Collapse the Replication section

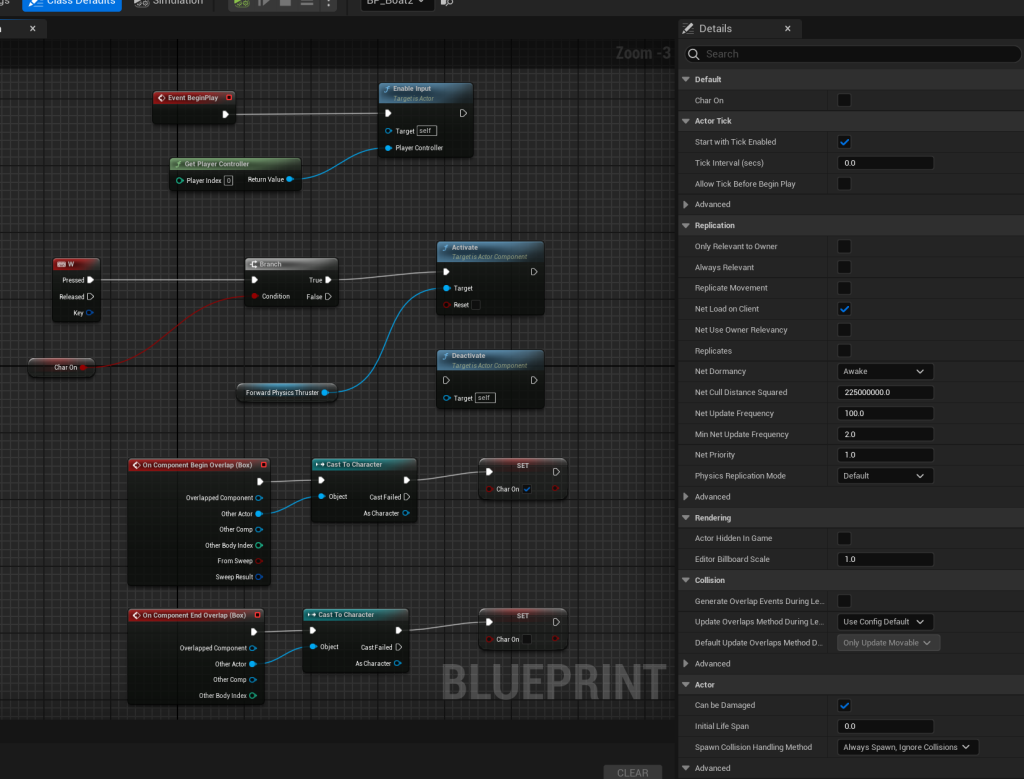[x=686, y=226]
